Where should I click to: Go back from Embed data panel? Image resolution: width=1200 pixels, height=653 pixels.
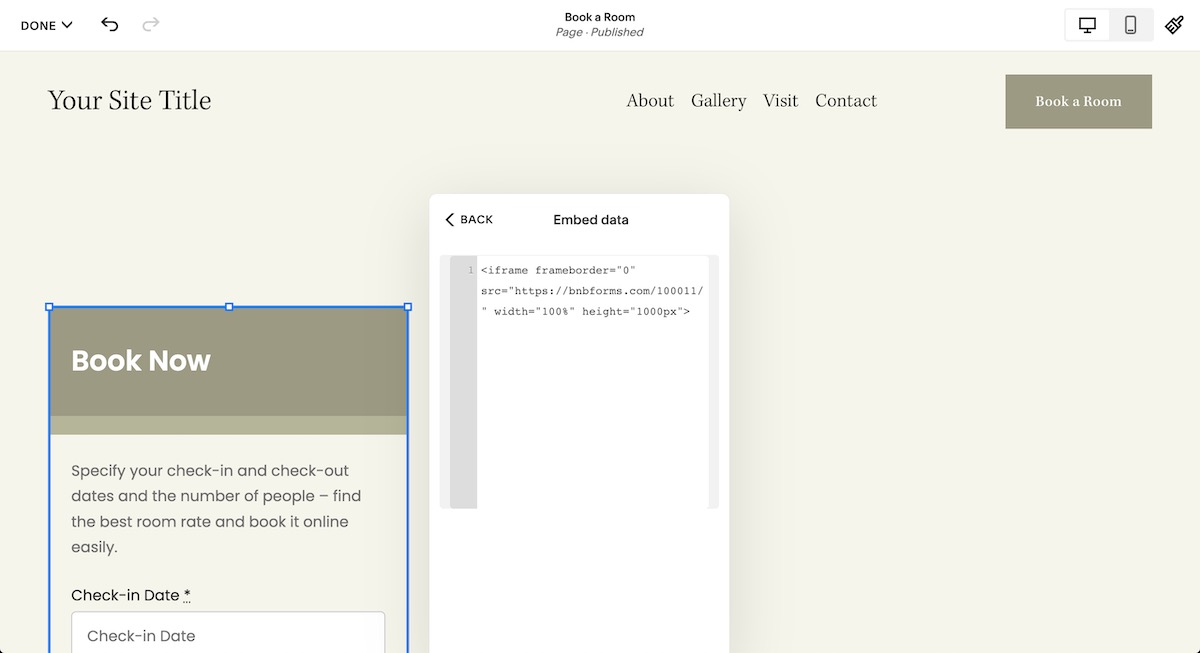469,219
